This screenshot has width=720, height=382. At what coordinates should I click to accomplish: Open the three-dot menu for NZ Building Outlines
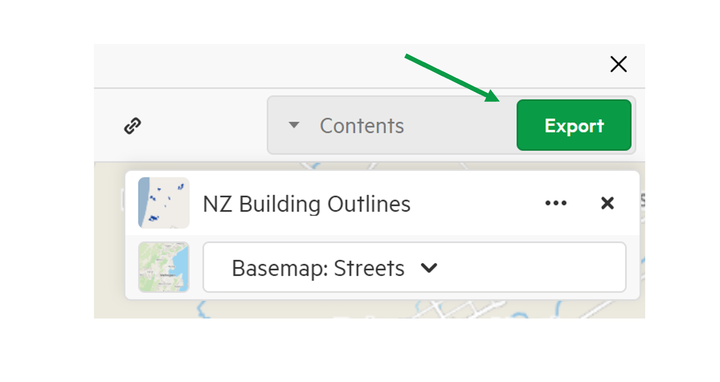coord(556,203)
